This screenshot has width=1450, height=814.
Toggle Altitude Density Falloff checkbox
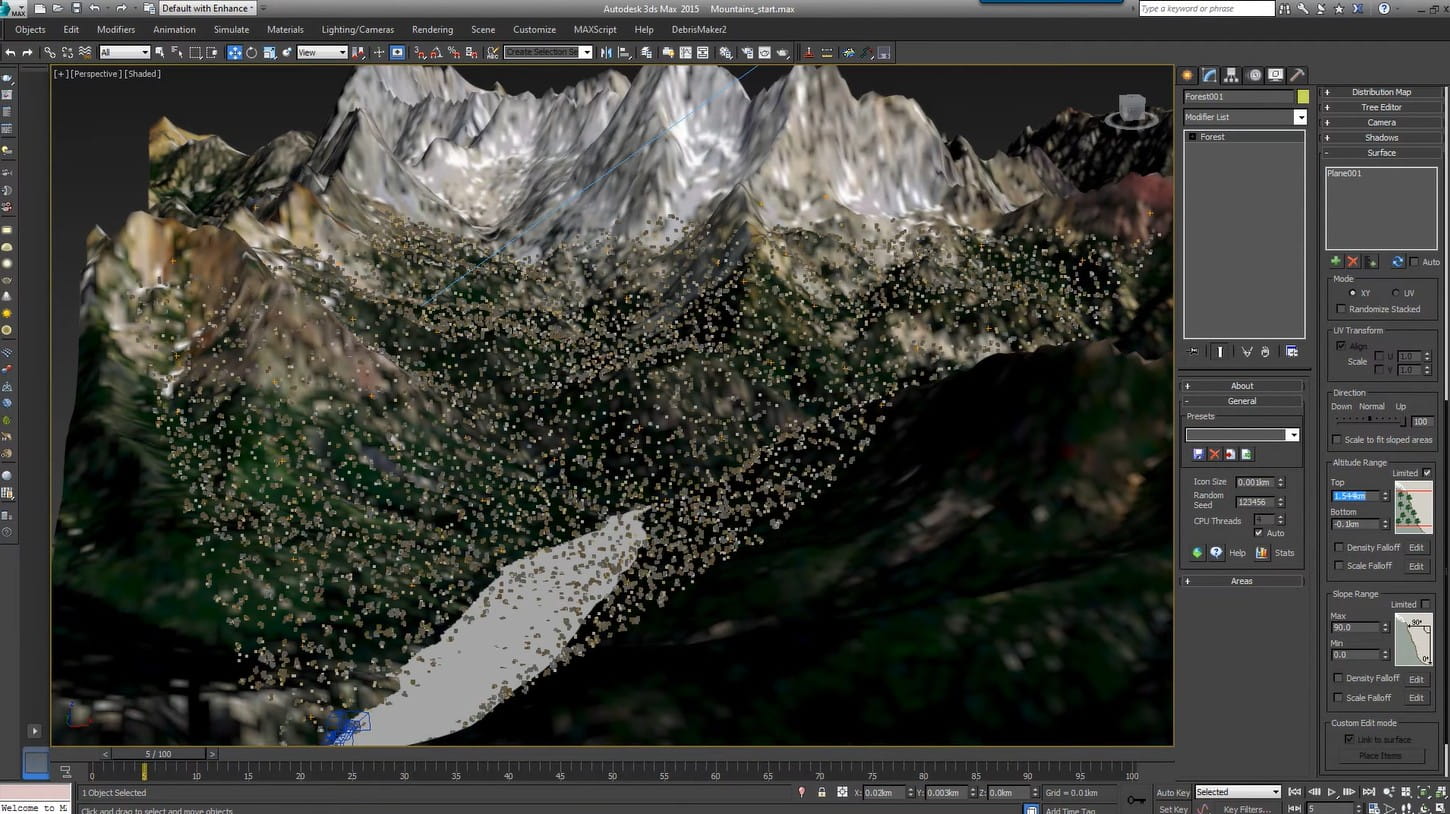point(1339,547)
